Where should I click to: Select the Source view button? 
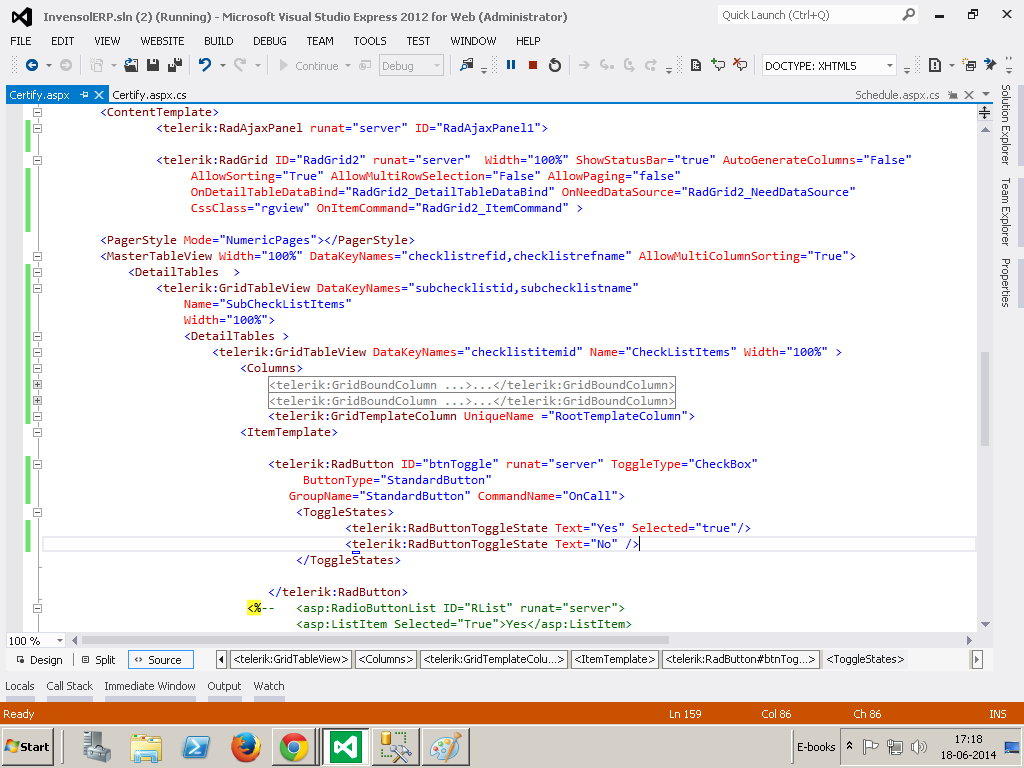tap(161, 660)
